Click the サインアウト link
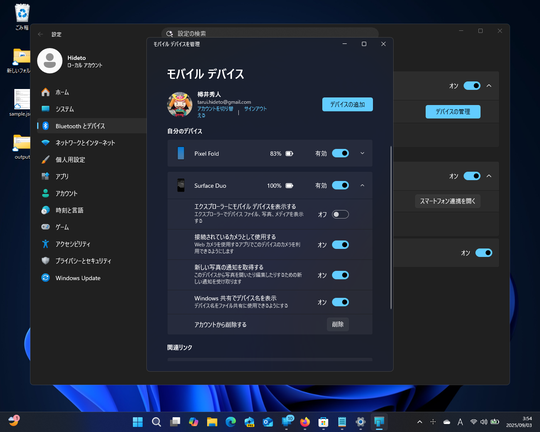This screenshot has height=432, width=540. pyautogui.click(x=256, y=109)
